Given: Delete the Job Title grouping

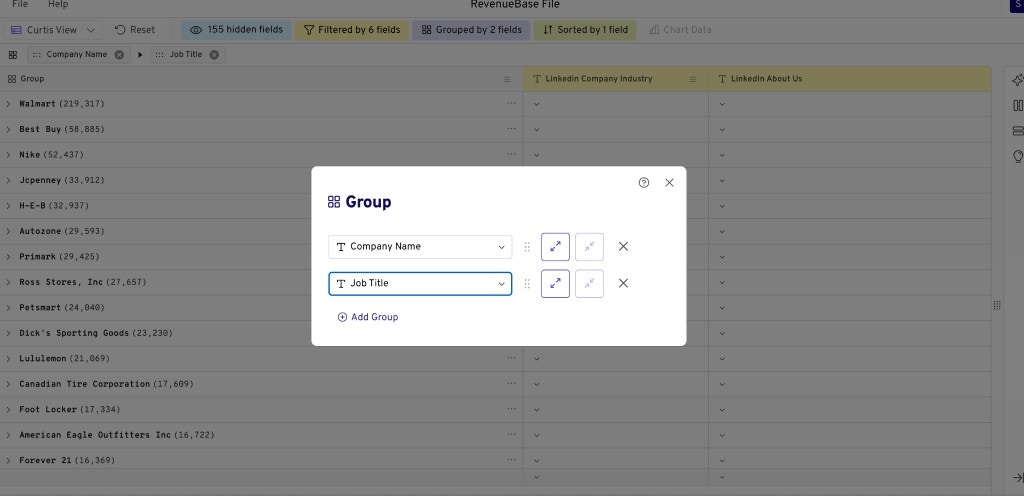Looking at the screenshot, I should (x=623, y=283).
